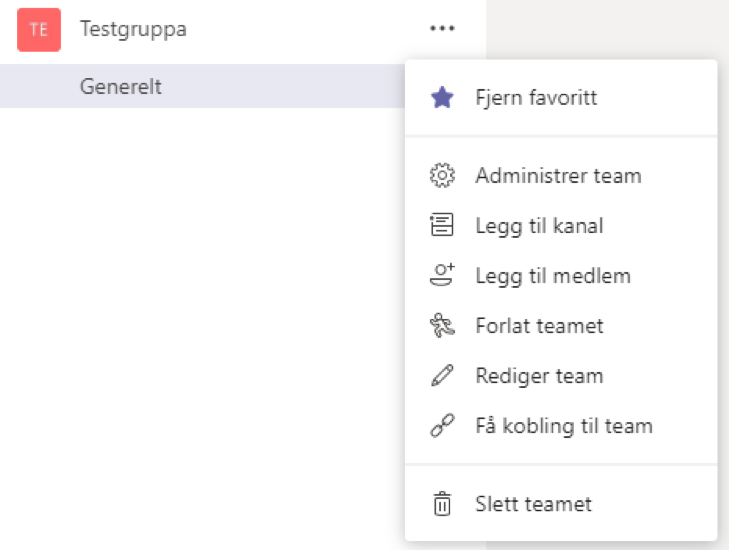
Task: Select the Testgruppa team name
Action: click(133, 29)
